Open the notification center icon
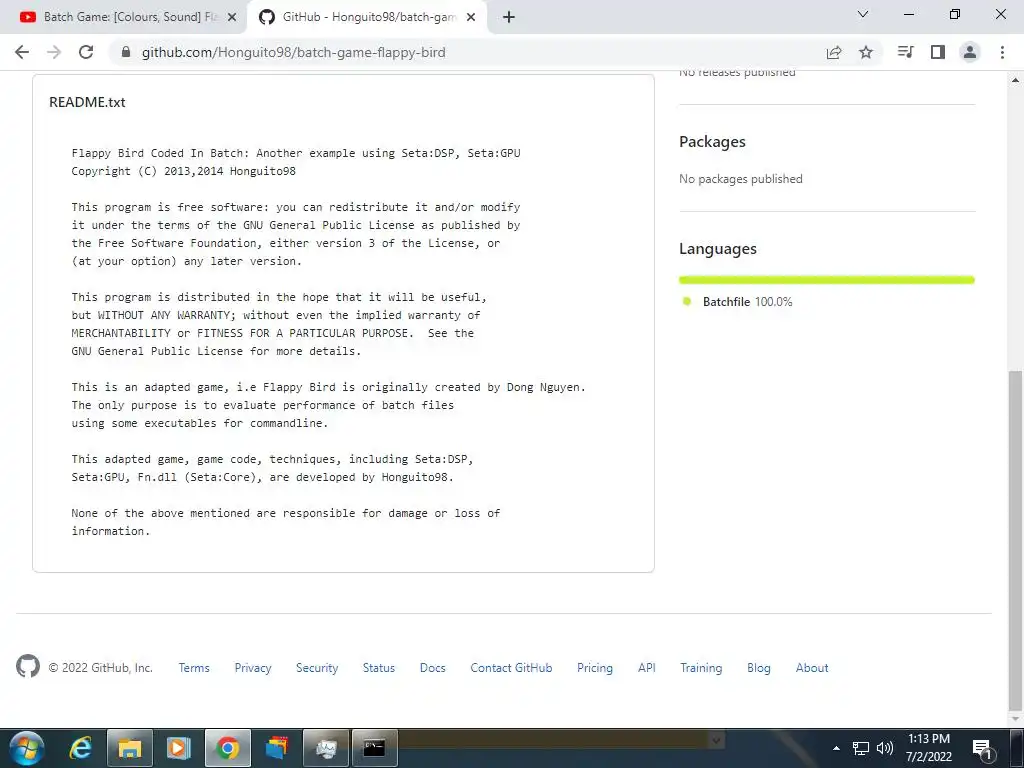1024x768 pixels. 984,749
